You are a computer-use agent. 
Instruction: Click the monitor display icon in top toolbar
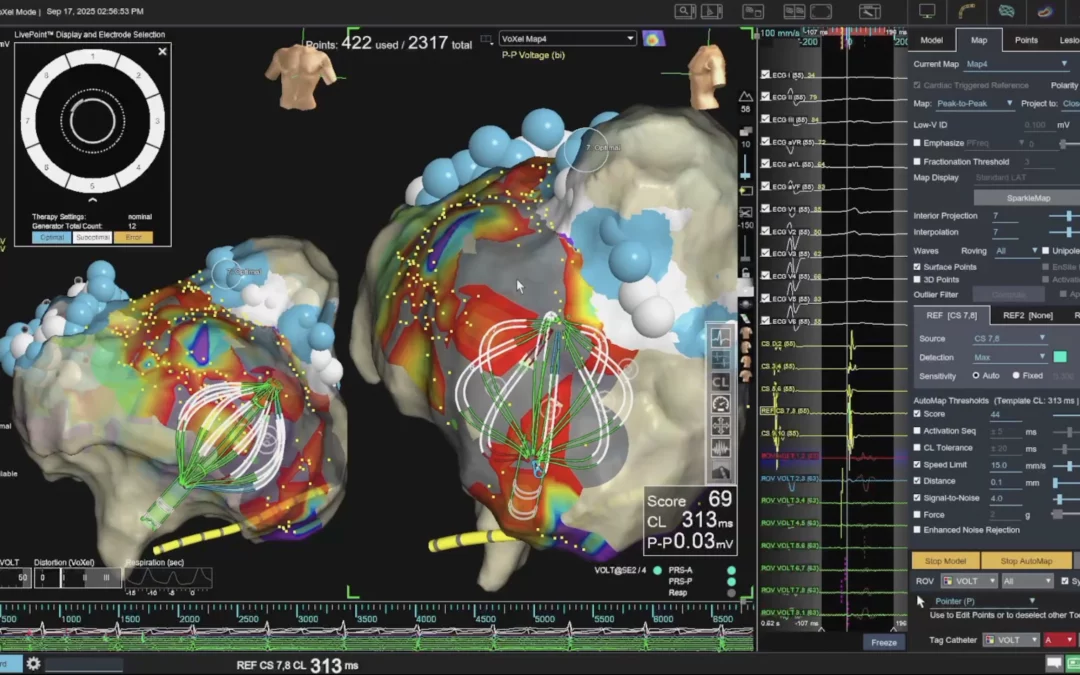point(927,11)
